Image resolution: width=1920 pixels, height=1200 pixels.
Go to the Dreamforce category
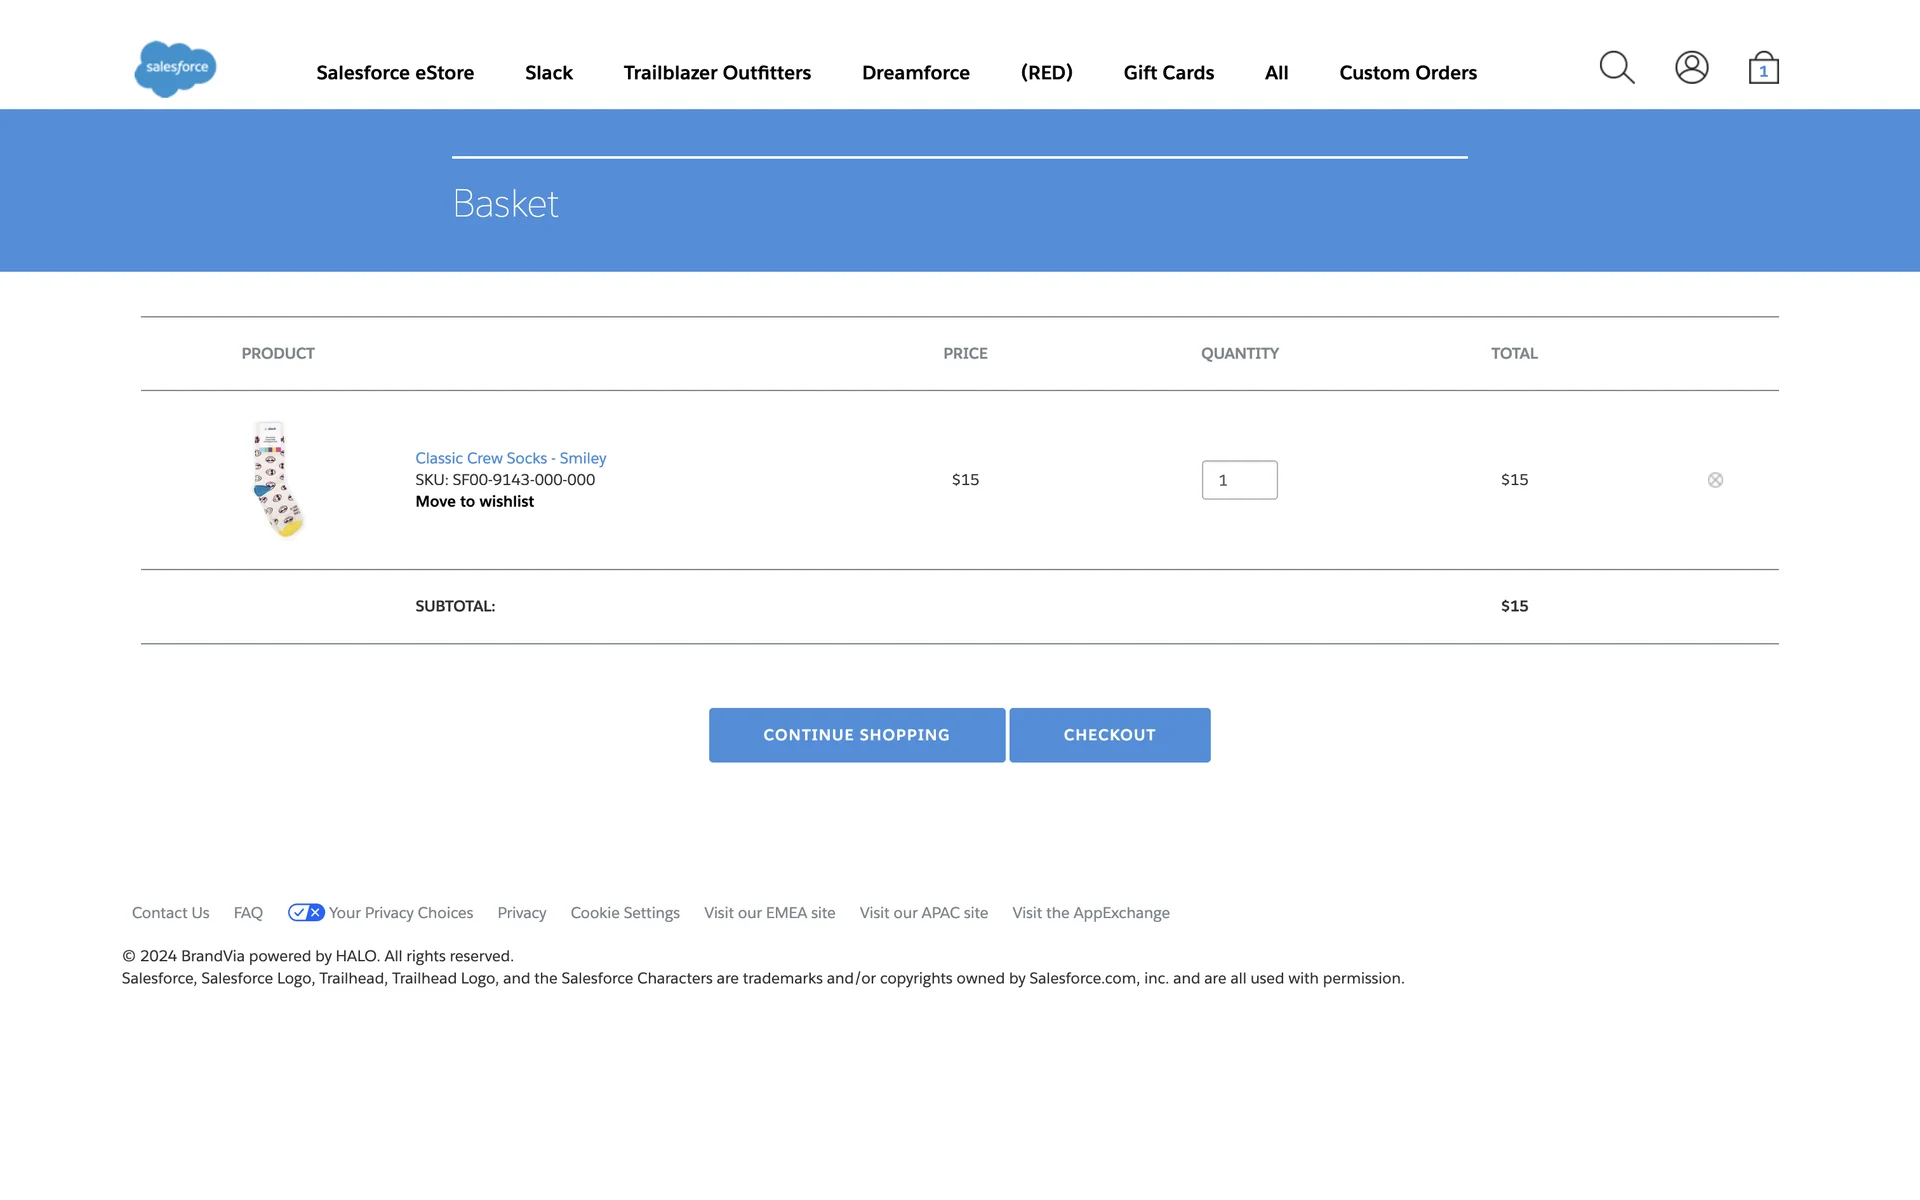coord(915,73)
